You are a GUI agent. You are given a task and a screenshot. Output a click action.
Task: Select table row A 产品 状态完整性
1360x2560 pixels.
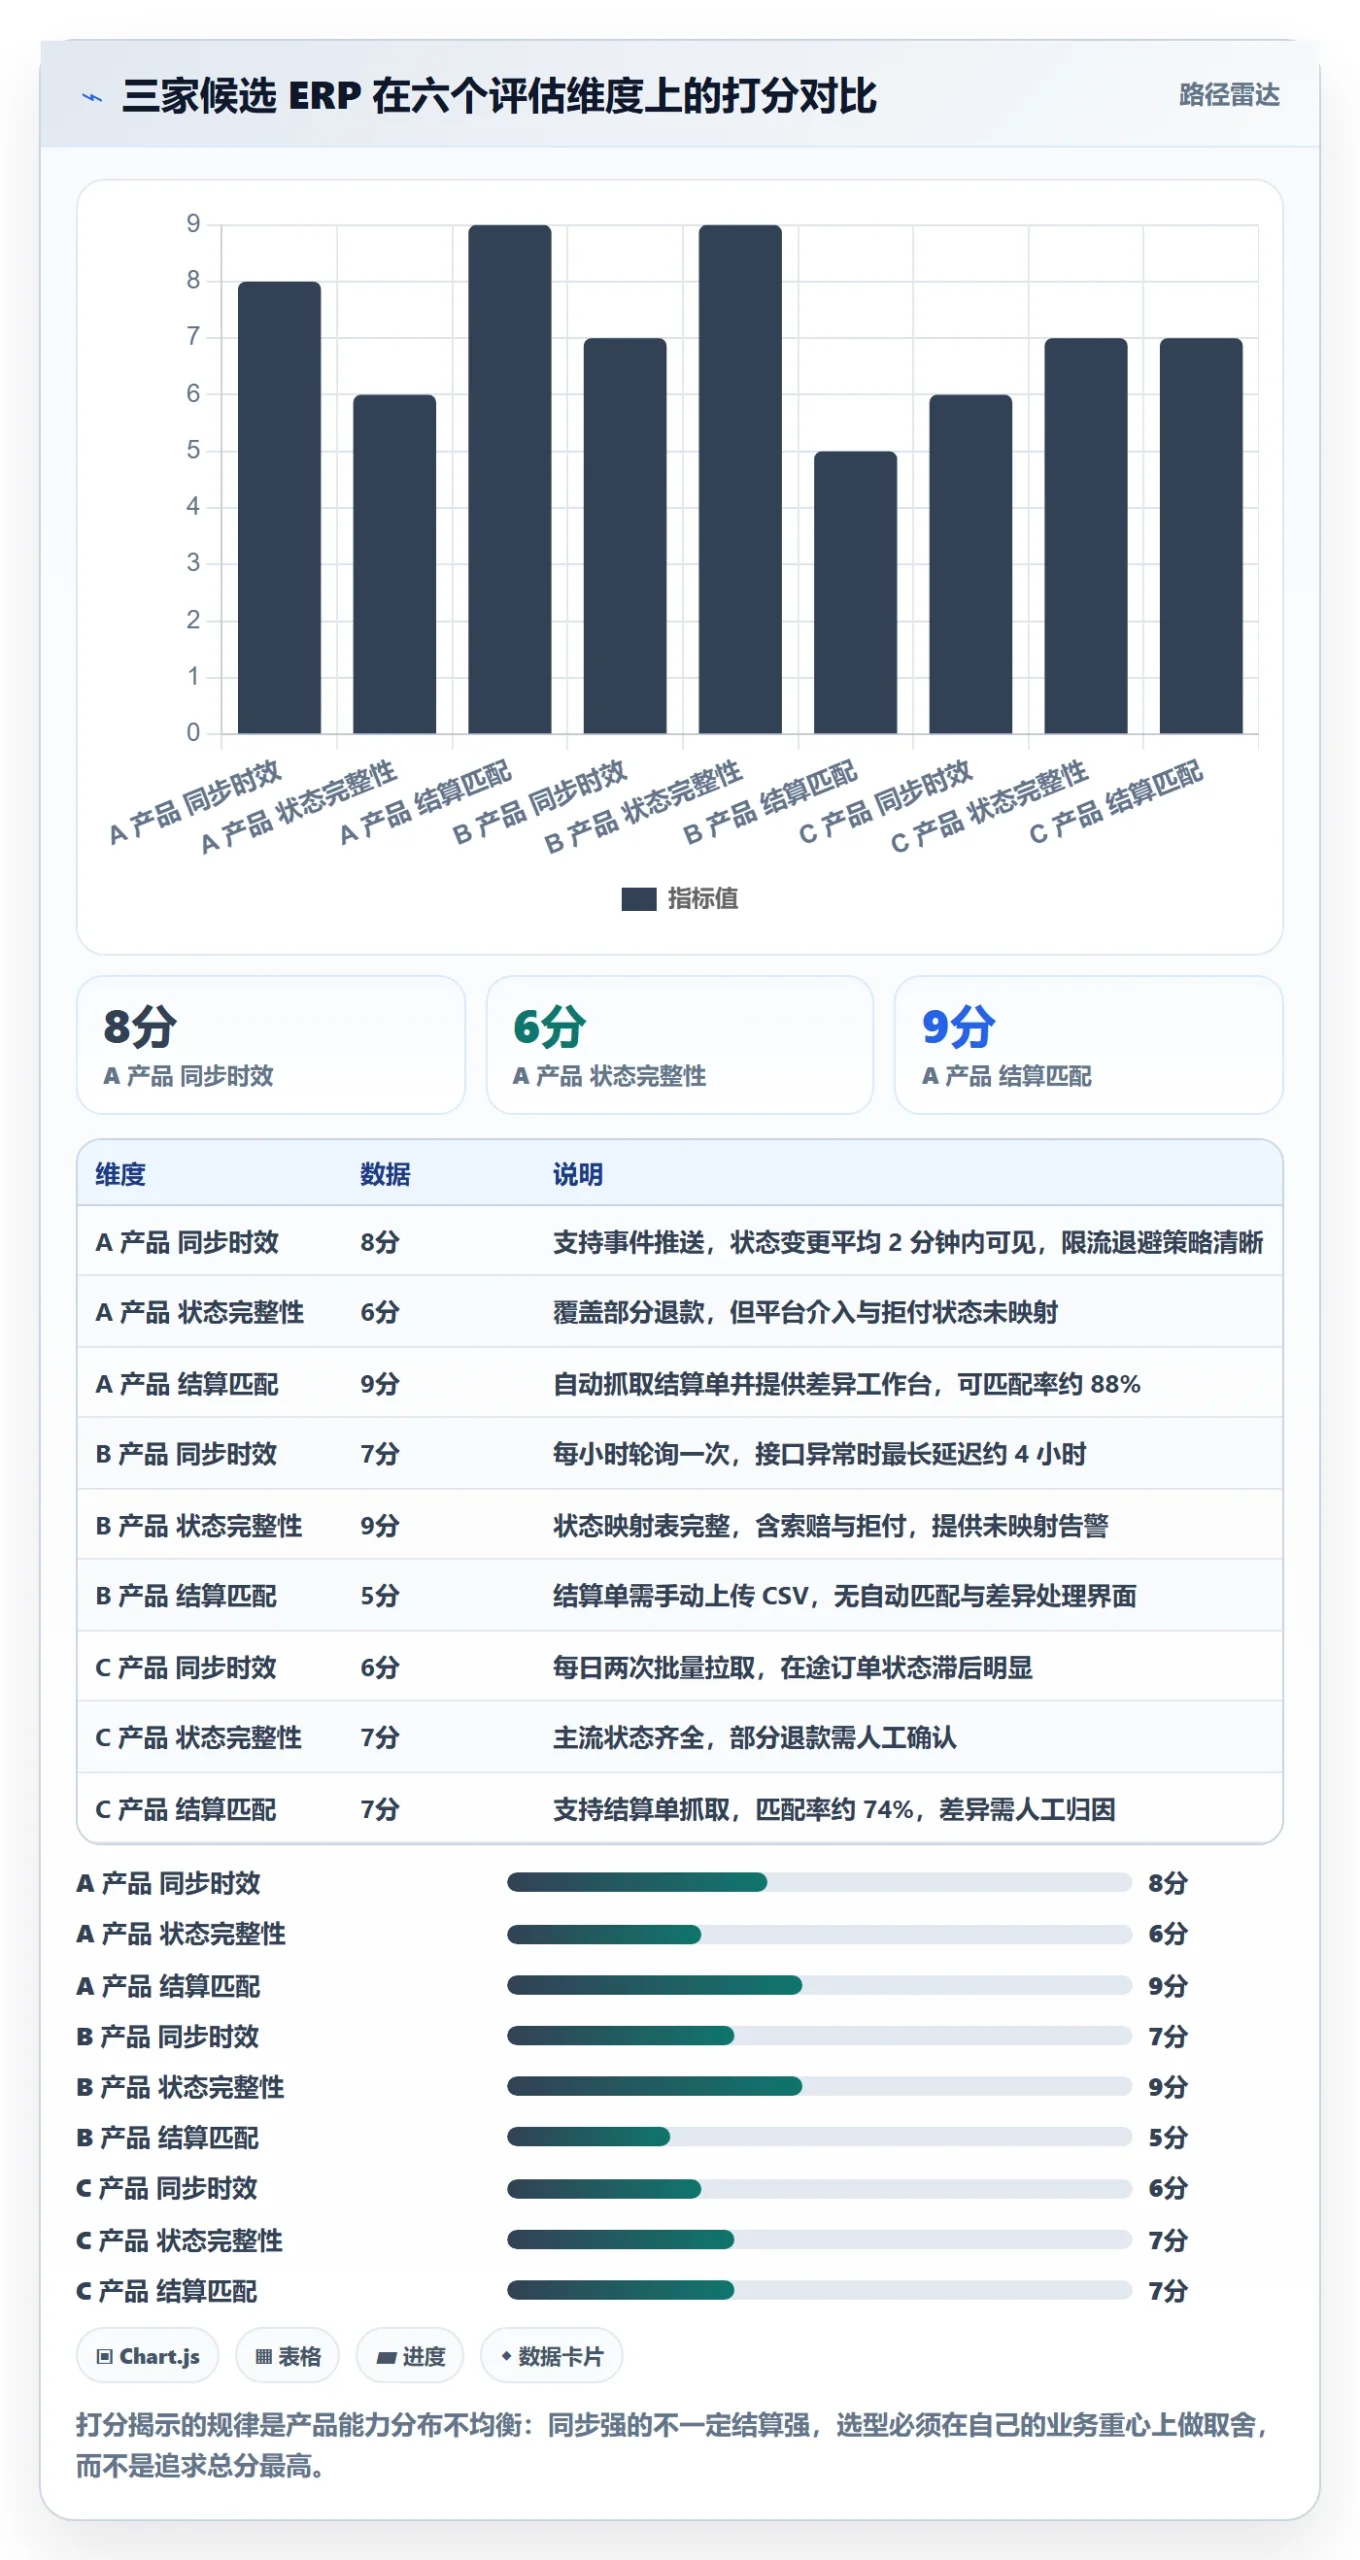pyautogui.click(x=679, y=1311)
